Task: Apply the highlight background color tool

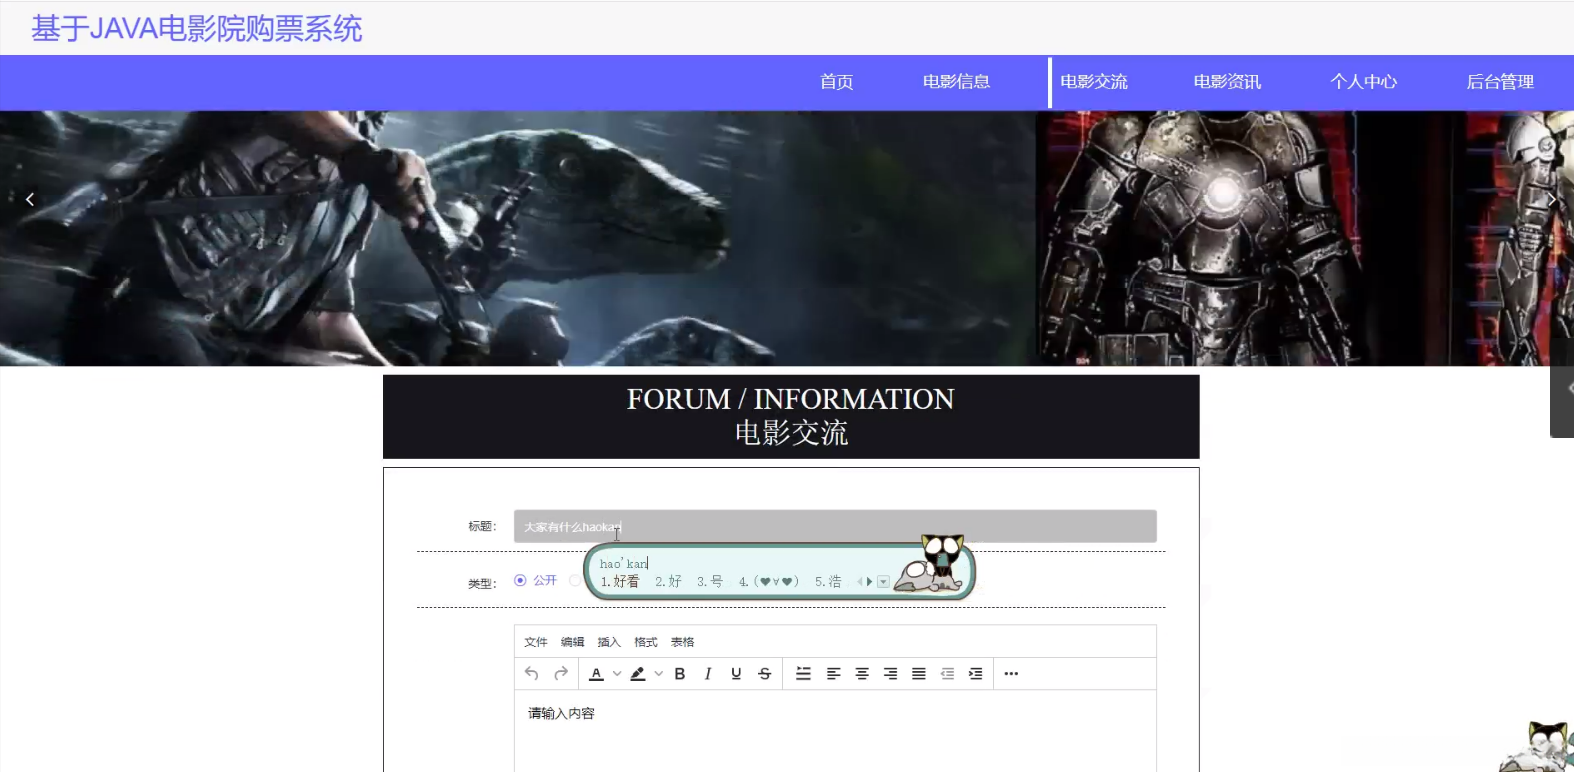Action: click(x=638, y=674)
